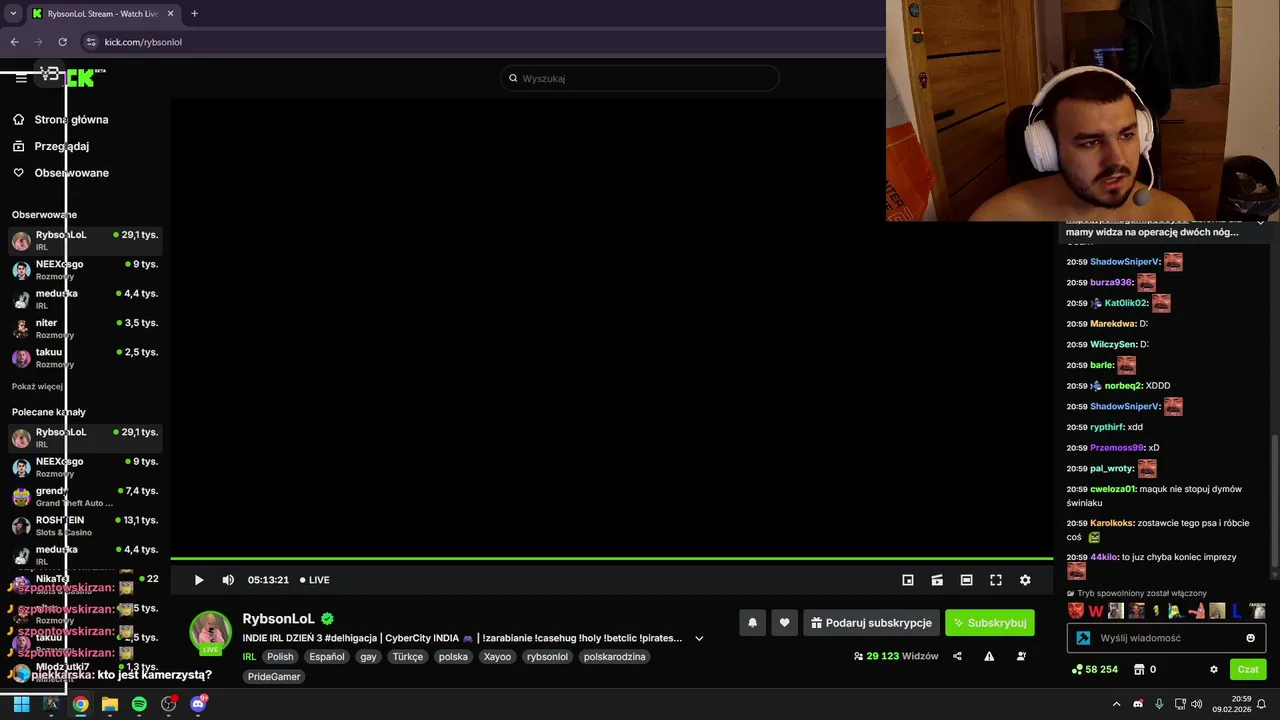Open channel points 58 254
Screen dimensions: 1280x720
(1095, 670)
